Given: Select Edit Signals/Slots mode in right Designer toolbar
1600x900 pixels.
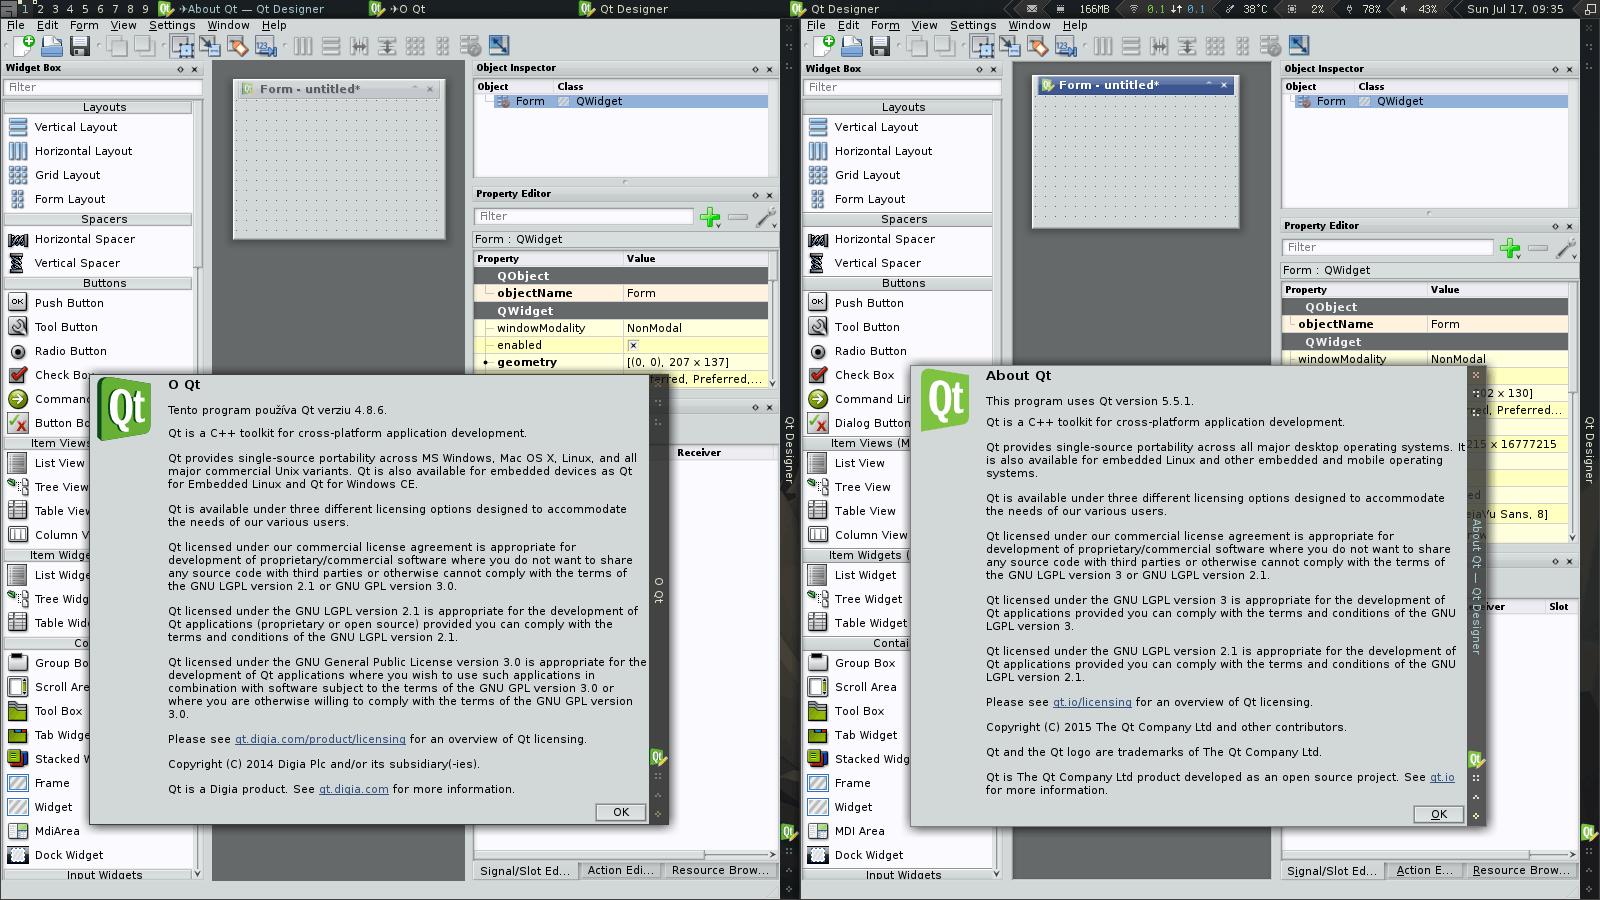Looking at the screenshot, I should point(1009,45).
